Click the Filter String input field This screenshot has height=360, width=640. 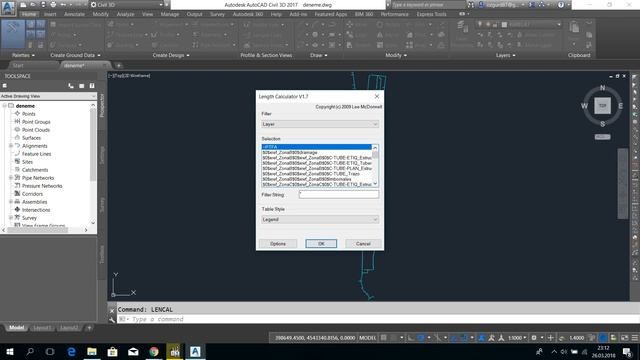339,195
